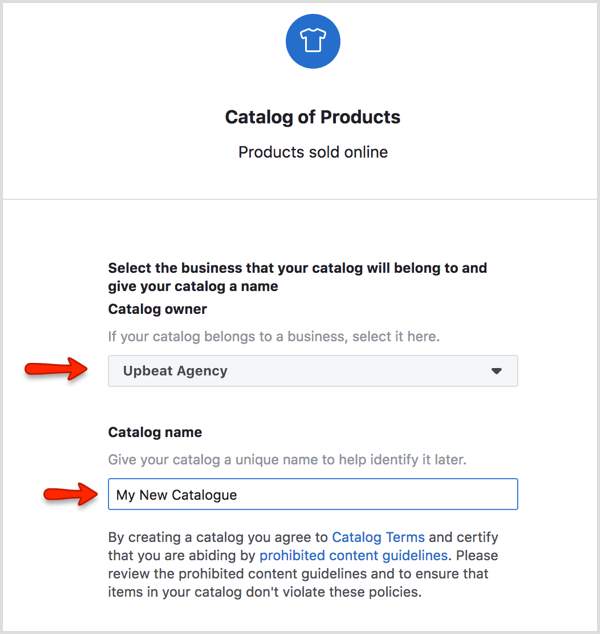
Task: Click the bold Catalog owner label
Action: (157, 309)
